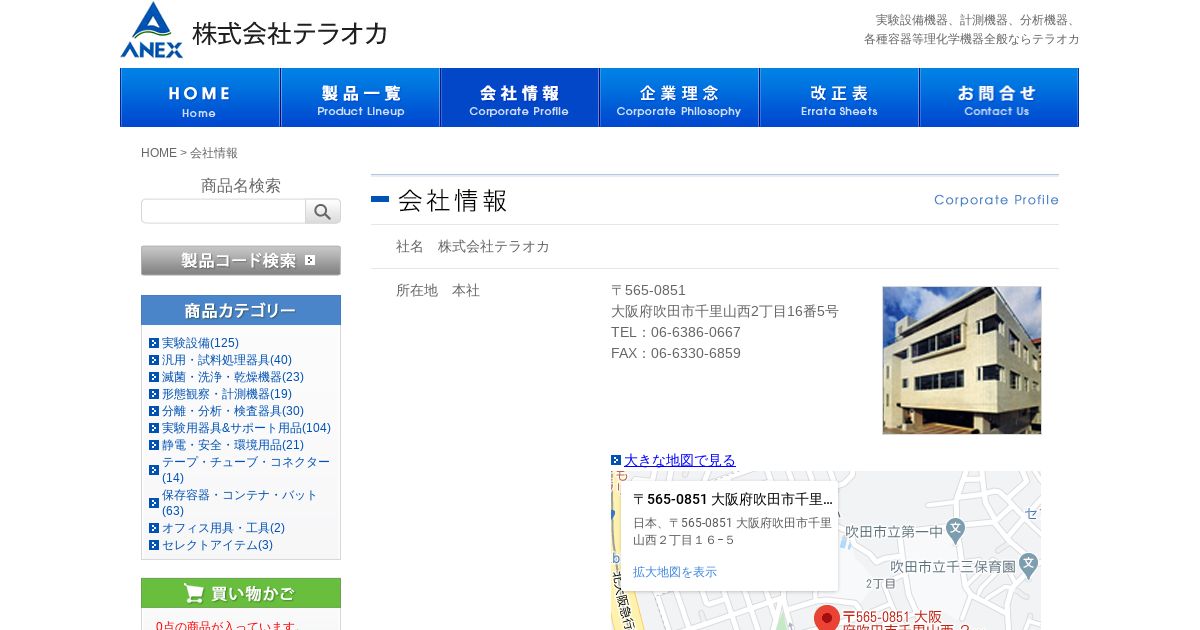This screenshot has width=1200, height=630.
Task: Click 大きな地図で見る link
Action: pyautogui.click(x=680, y=460)
